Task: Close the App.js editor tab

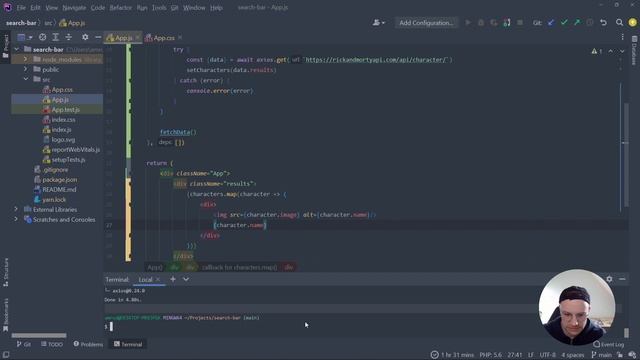Action: 138,38
